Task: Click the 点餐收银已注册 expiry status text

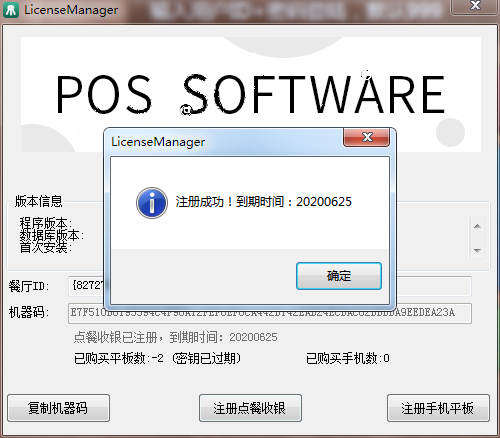Action: (x=175, y=337)
